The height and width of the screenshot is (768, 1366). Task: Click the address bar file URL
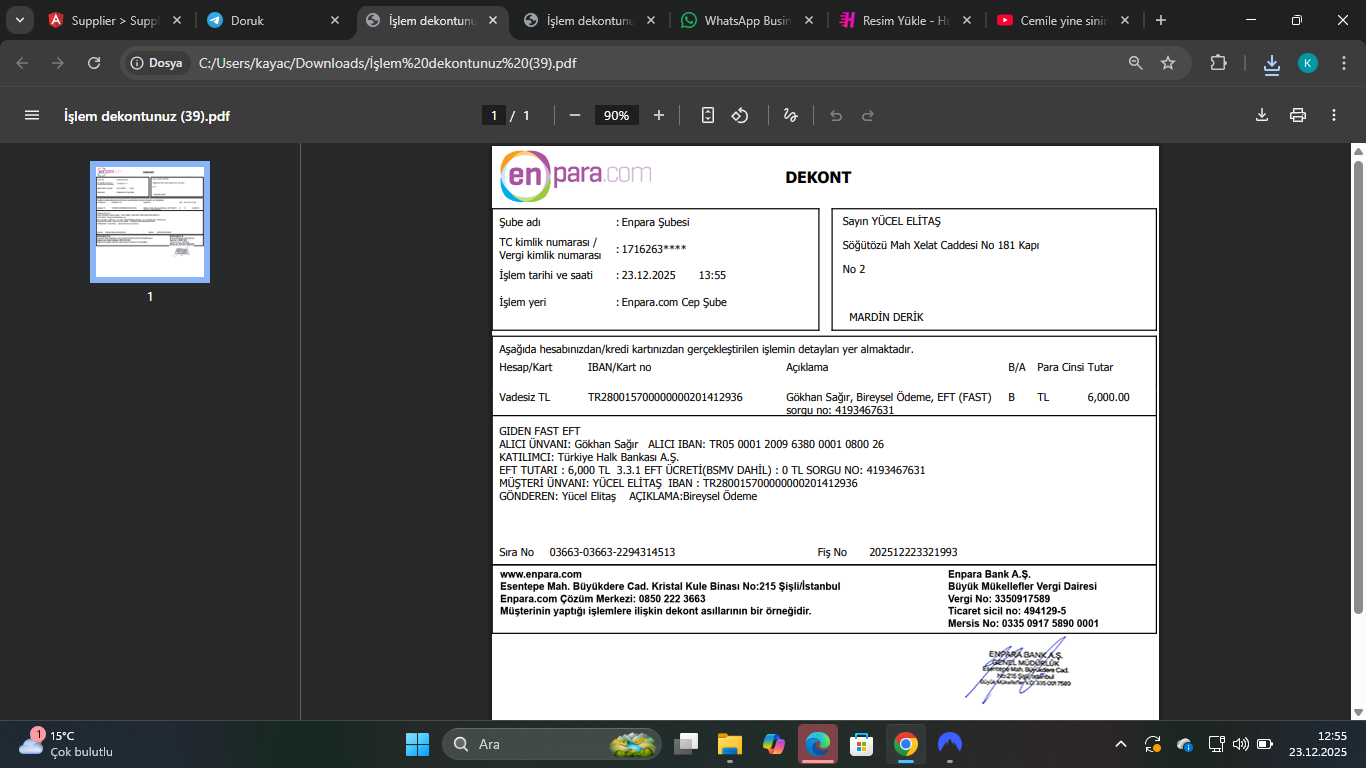387,63
